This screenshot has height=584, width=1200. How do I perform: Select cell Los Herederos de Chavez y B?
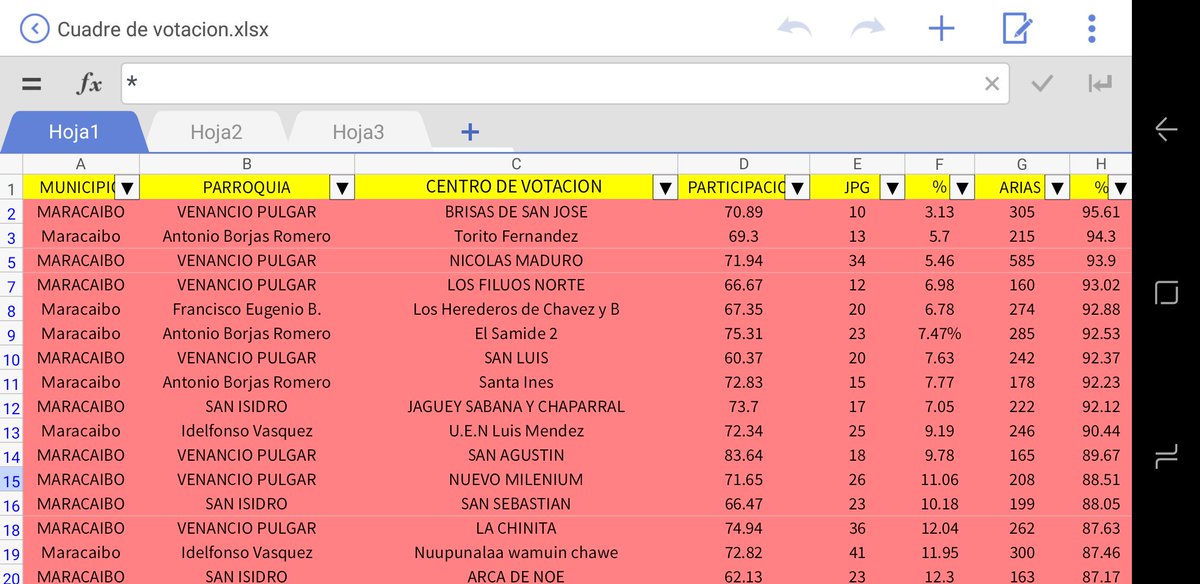tap(516, 309)
